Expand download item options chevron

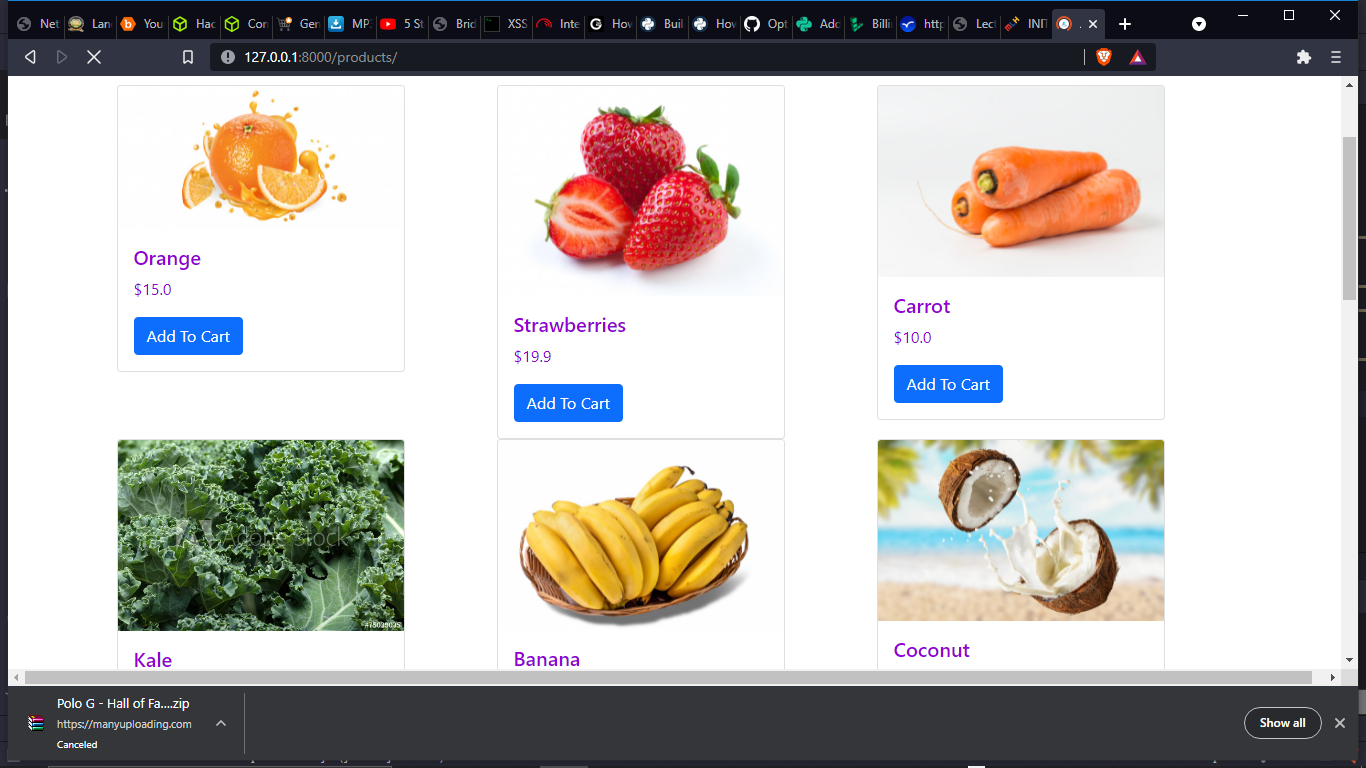coord(221,723)
